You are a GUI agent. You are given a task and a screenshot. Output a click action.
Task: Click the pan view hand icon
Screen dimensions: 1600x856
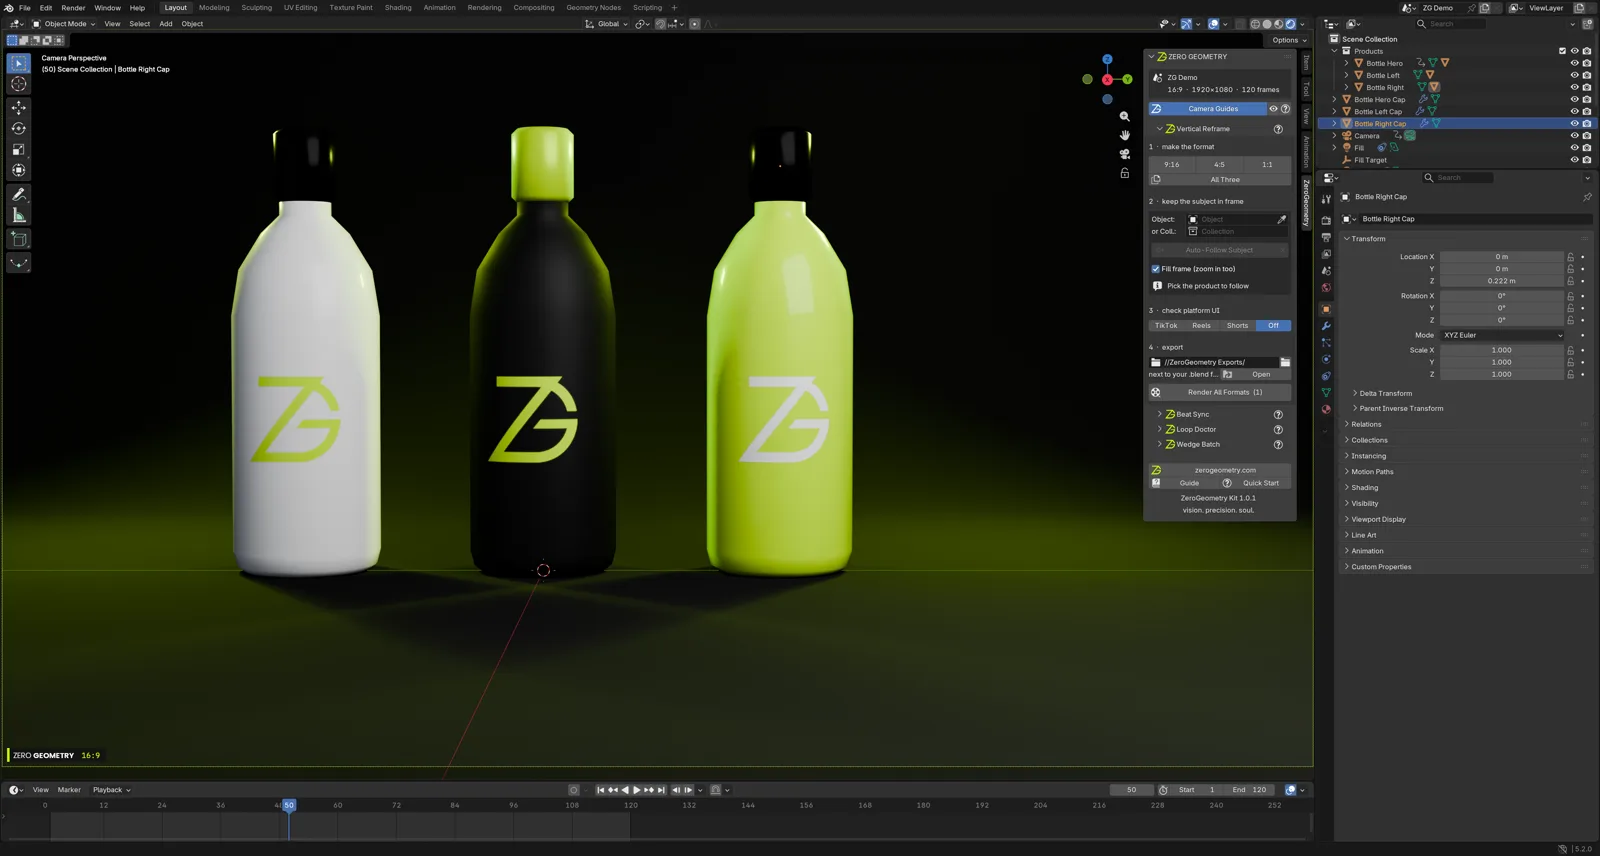(x=1125, y=135)
